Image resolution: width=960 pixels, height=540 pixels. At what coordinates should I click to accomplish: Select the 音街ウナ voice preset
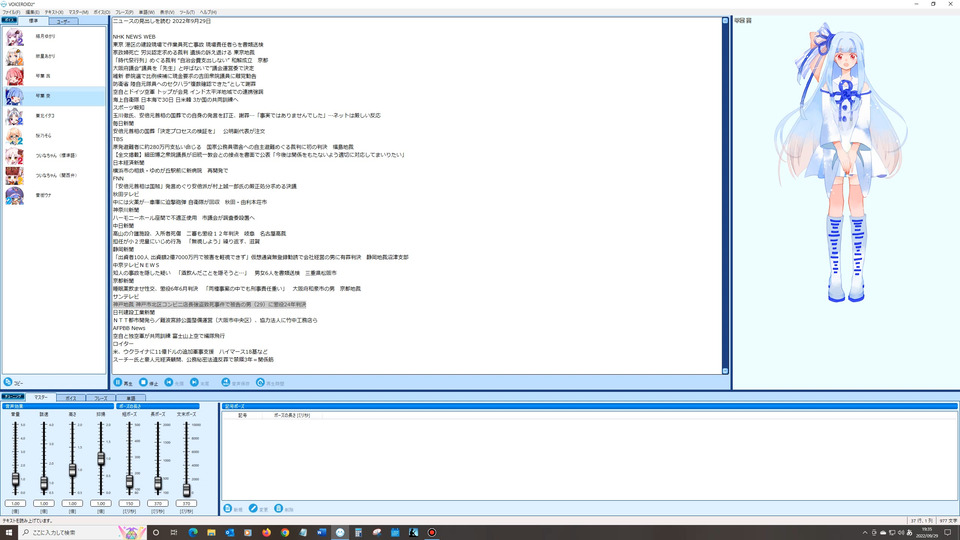click(54, 195)
